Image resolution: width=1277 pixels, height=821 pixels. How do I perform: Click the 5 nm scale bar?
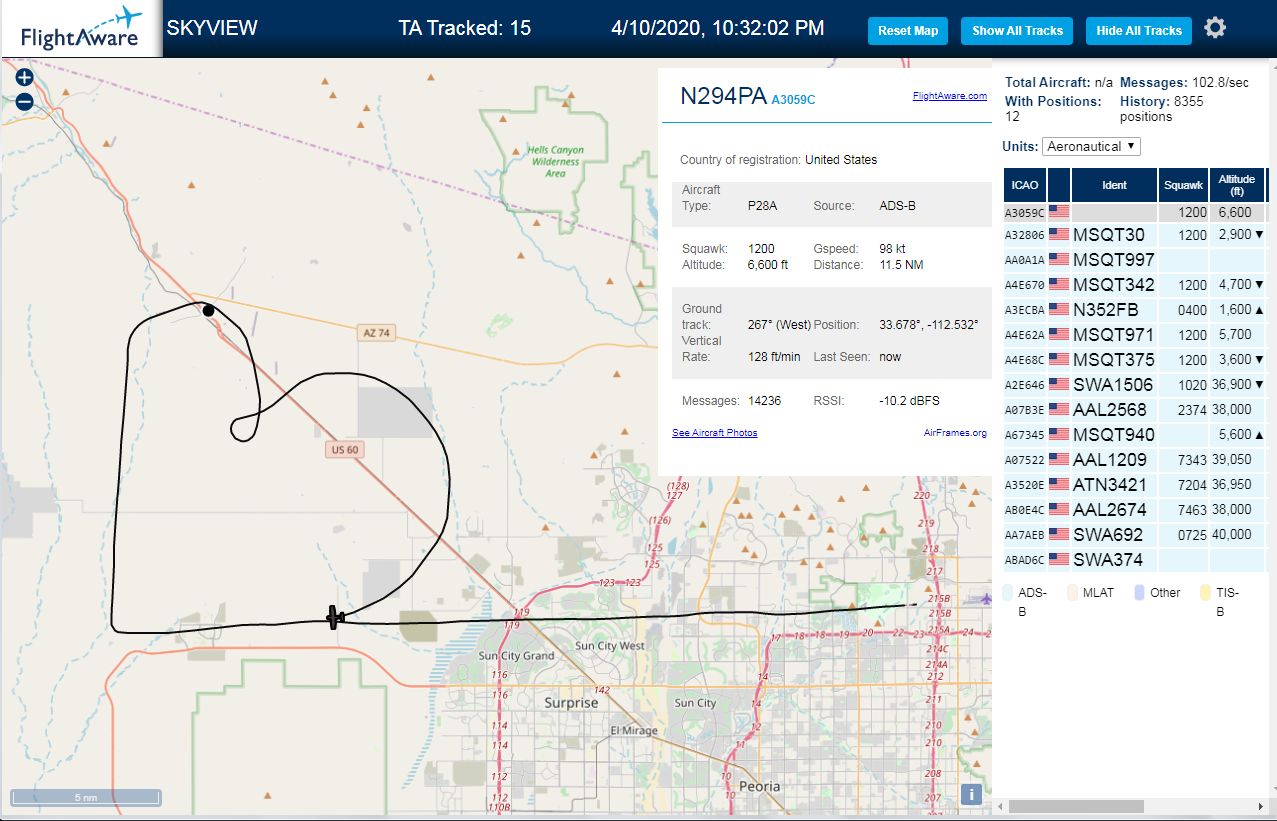point(86,797)
